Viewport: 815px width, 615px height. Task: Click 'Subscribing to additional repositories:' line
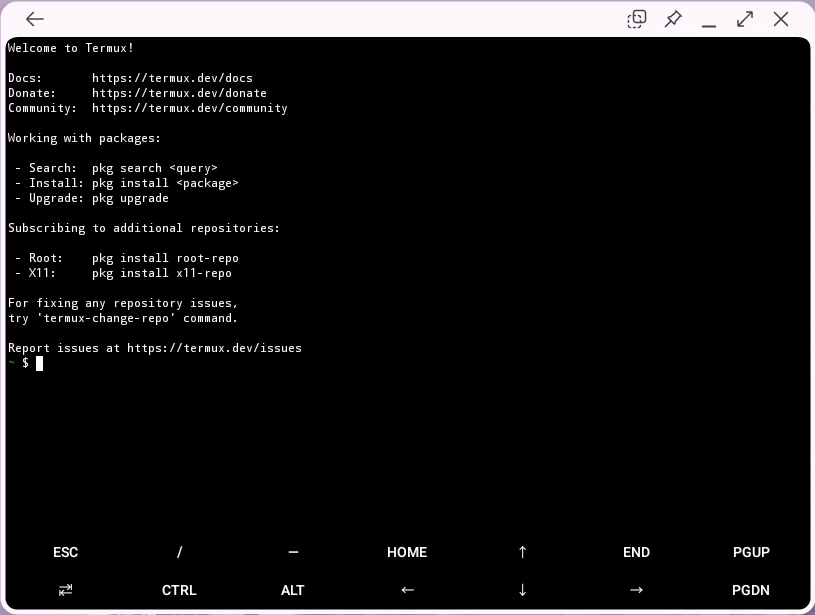(x=143, y=228)
